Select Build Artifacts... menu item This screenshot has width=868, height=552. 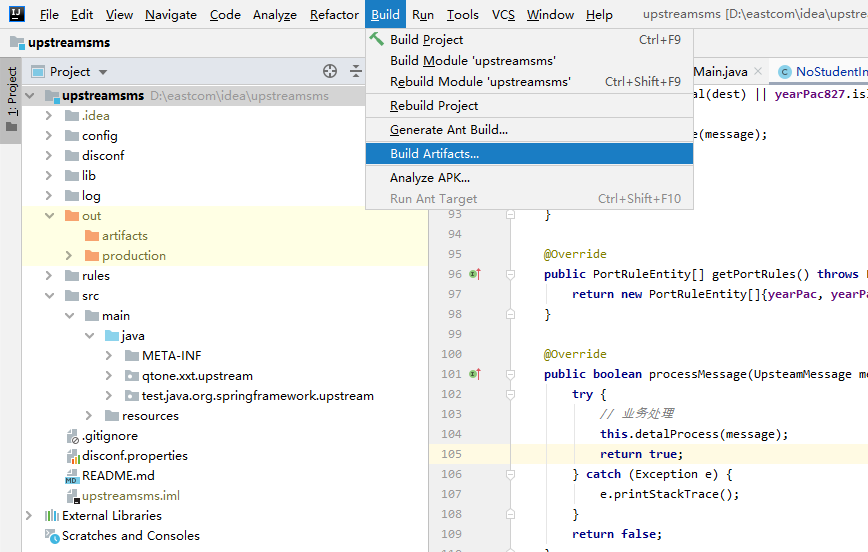pyautogui.click(x=529, y=153)
